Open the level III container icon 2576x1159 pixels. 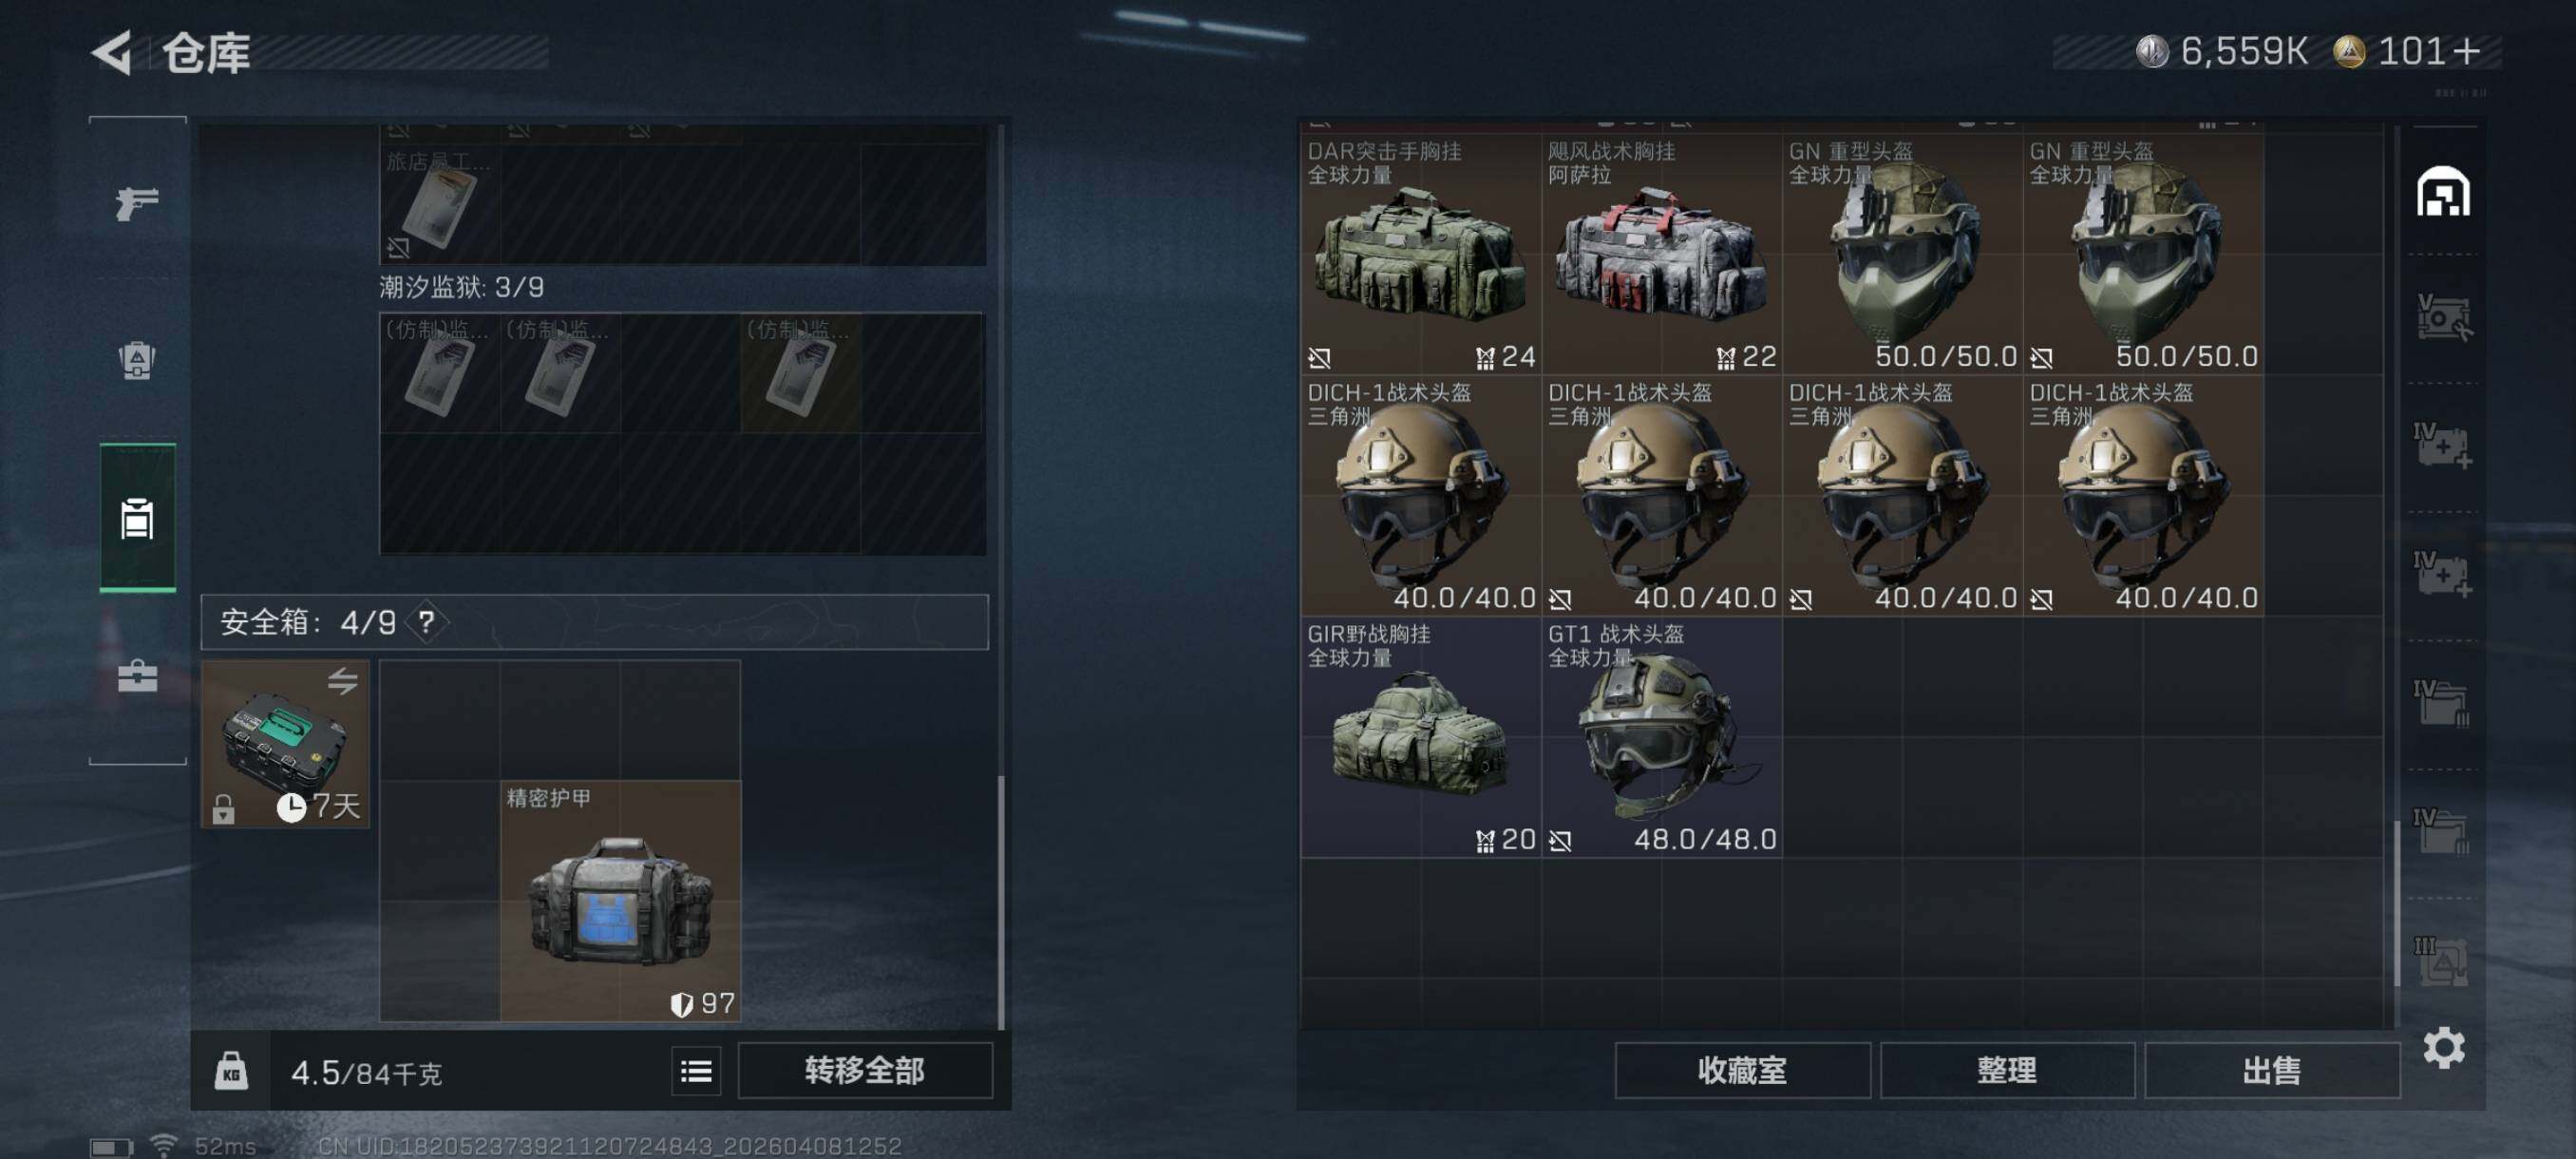2441,960
